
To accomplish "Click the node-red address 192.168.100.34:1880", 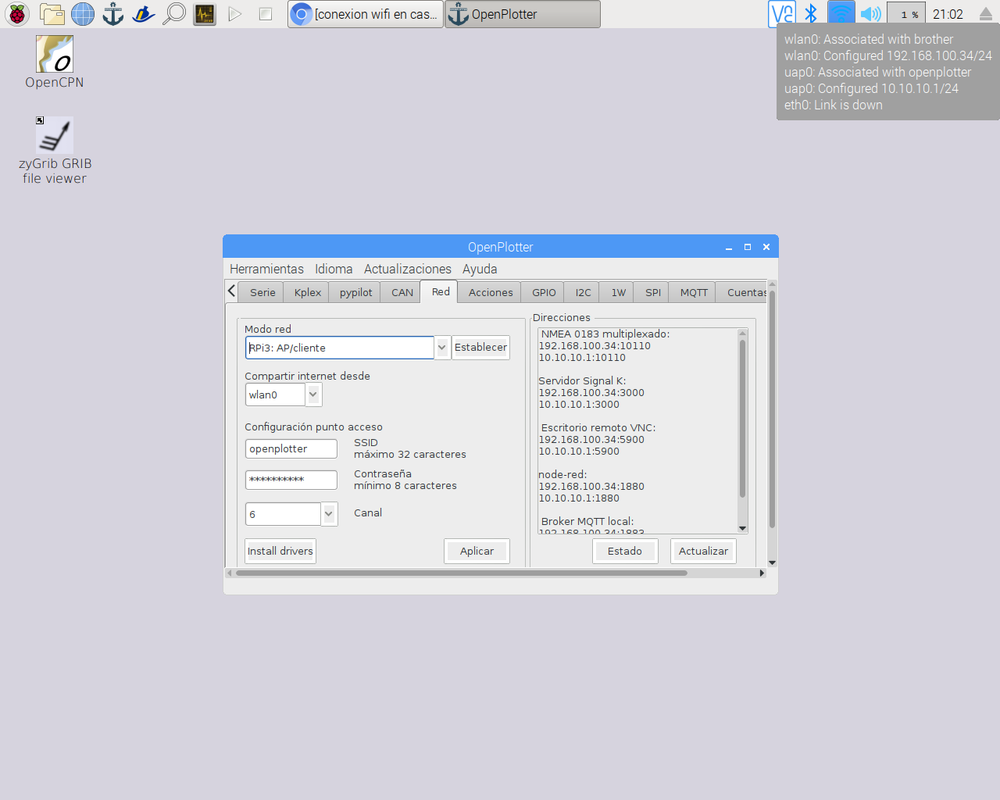I will coord(591,487).
